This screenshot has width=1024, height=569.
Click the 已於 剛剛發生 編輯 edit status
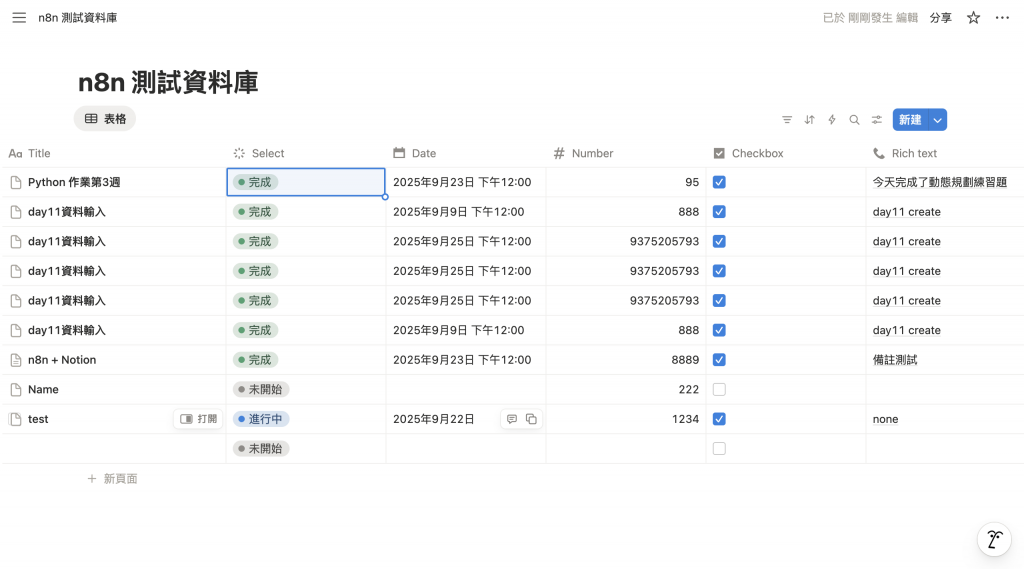[x=870, y=18]
